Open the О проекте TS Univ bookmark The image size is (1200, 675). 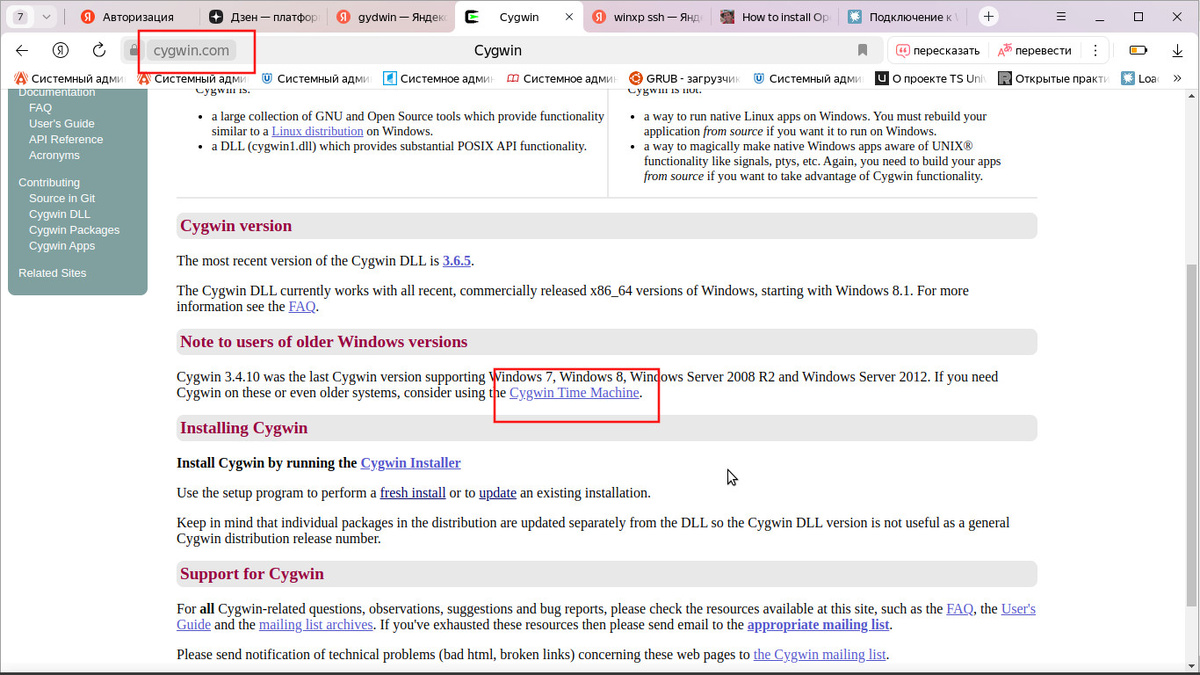point(931,78)
